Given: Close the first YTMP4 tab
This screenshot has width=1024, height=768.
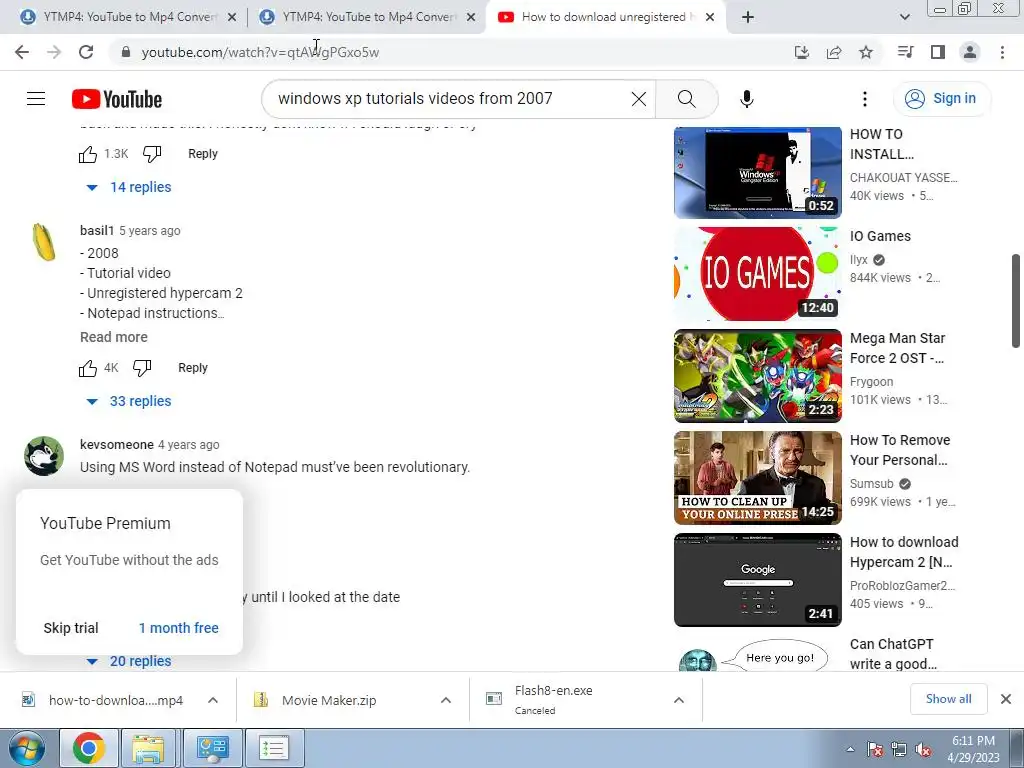Looking at the screenshot, I should [x=232, y=17].
